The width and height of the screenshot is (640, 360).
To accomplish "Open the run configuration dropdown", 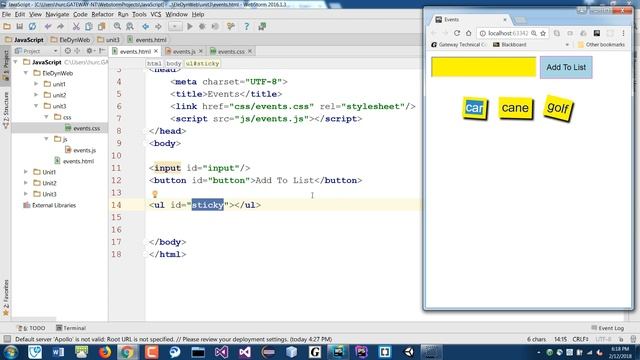I will point(175,27).
